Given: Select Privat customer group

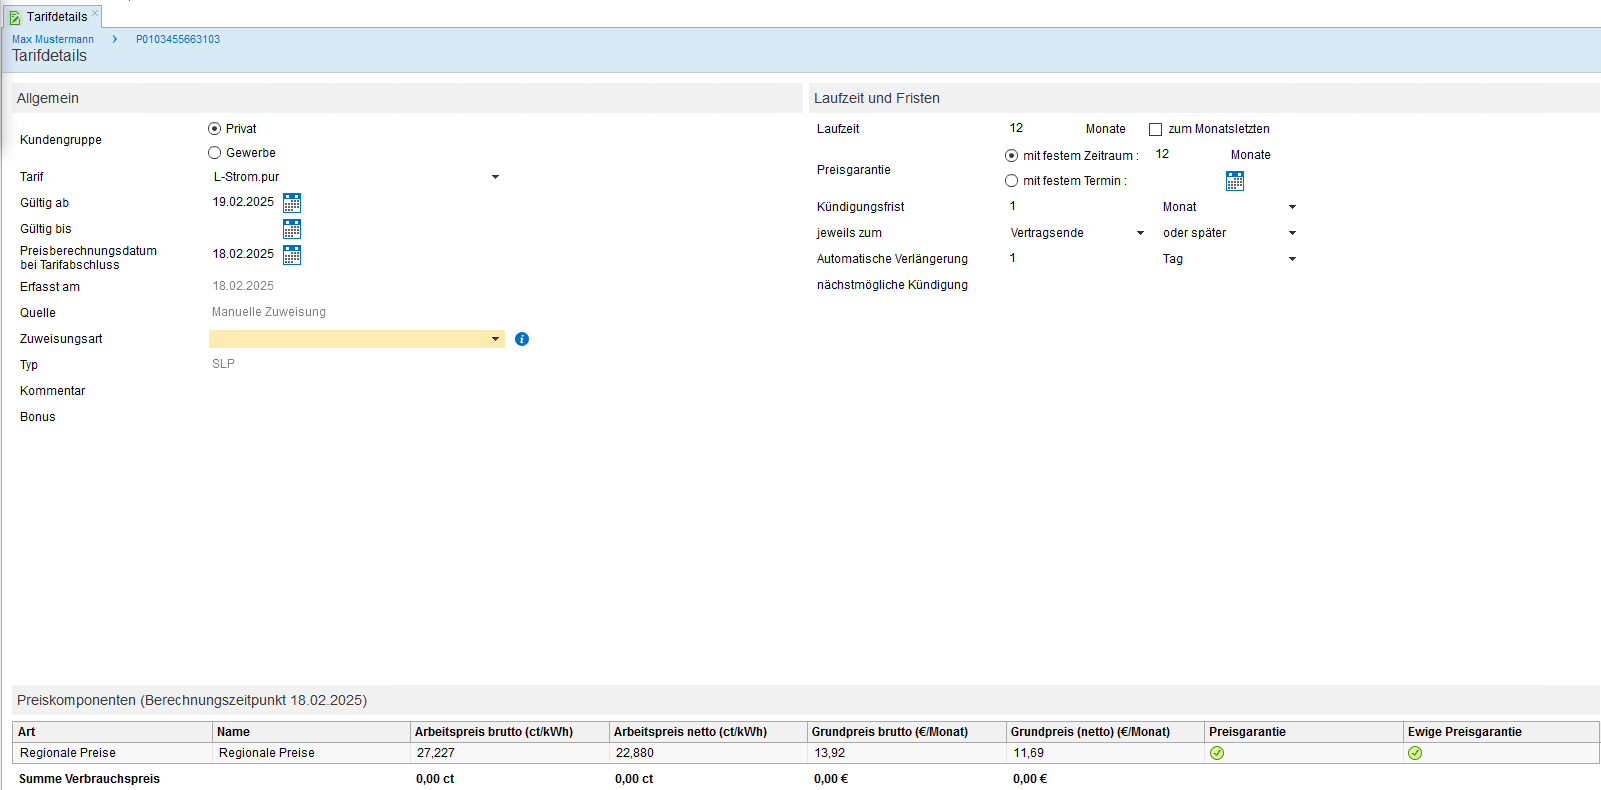Looking at the screenshot, I should pyautogui.click(x=214, y=129).
